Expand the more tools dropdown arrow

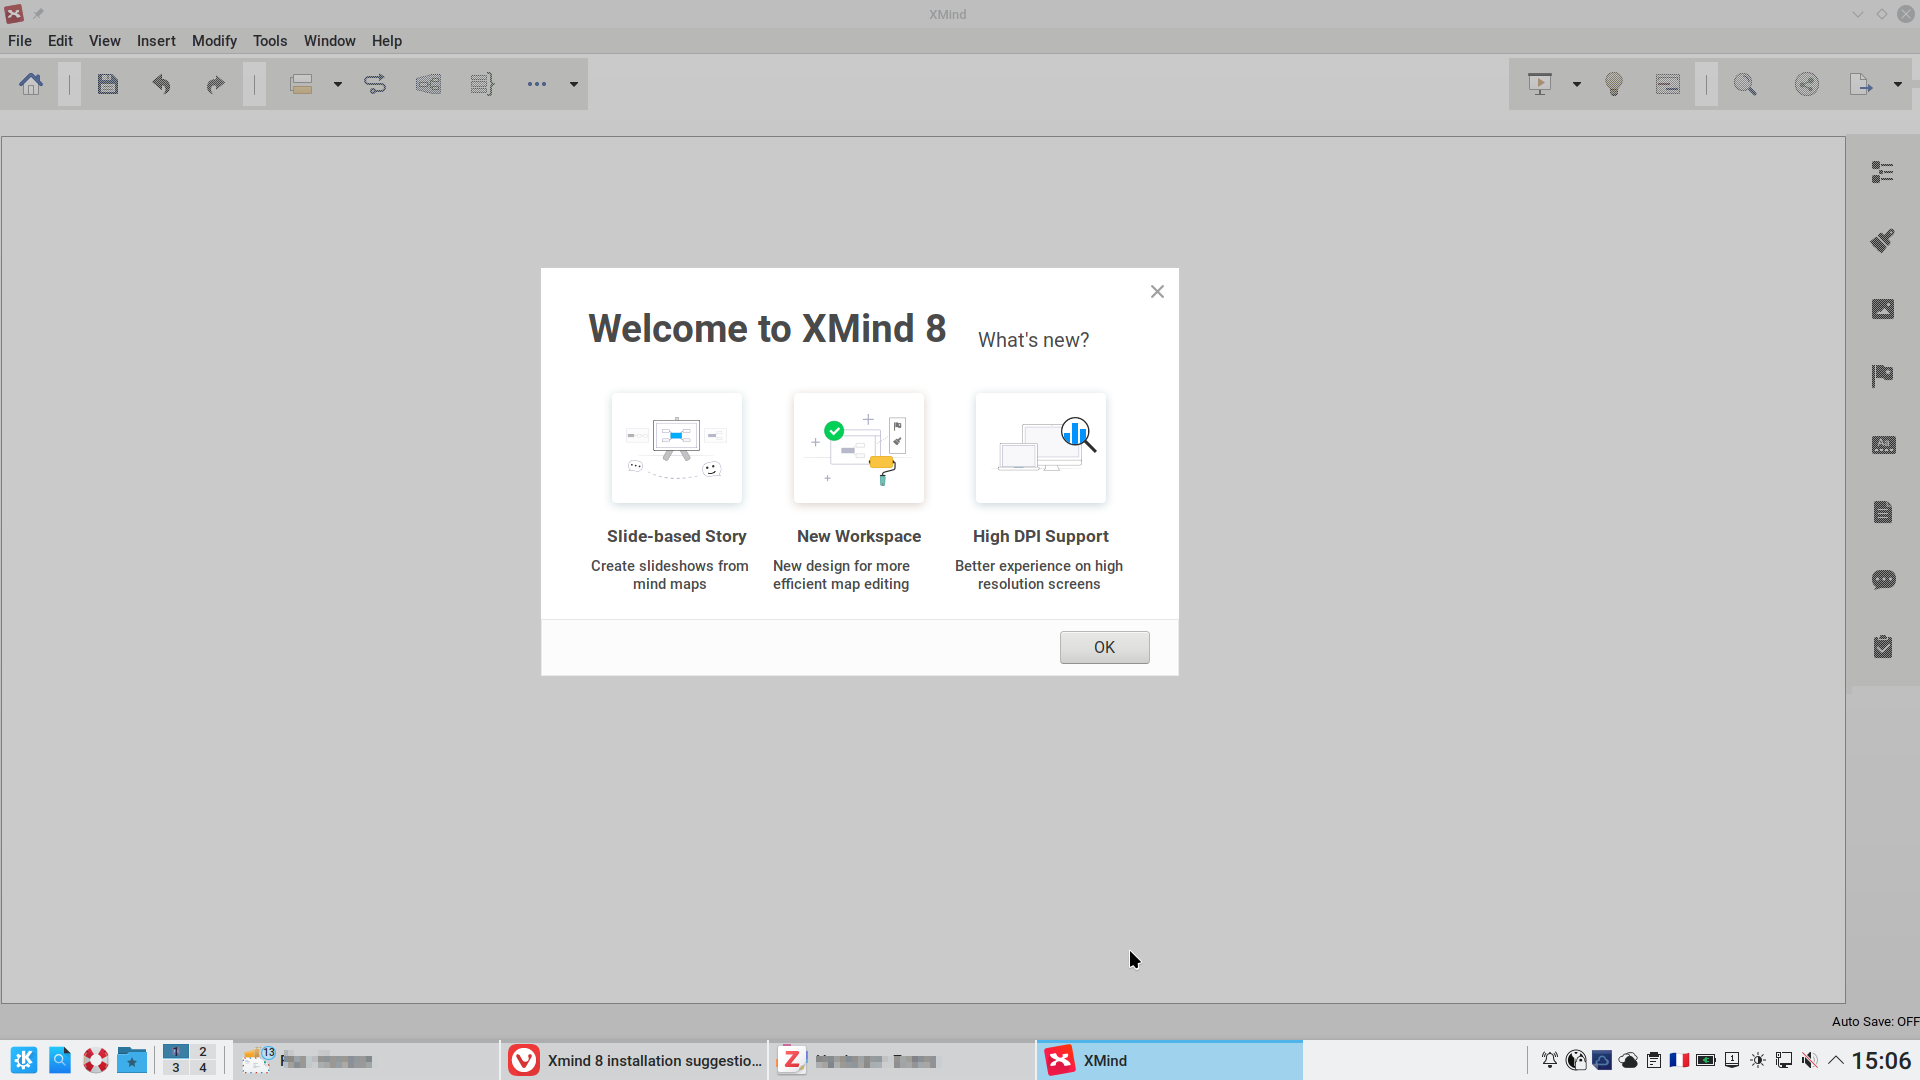574,84
